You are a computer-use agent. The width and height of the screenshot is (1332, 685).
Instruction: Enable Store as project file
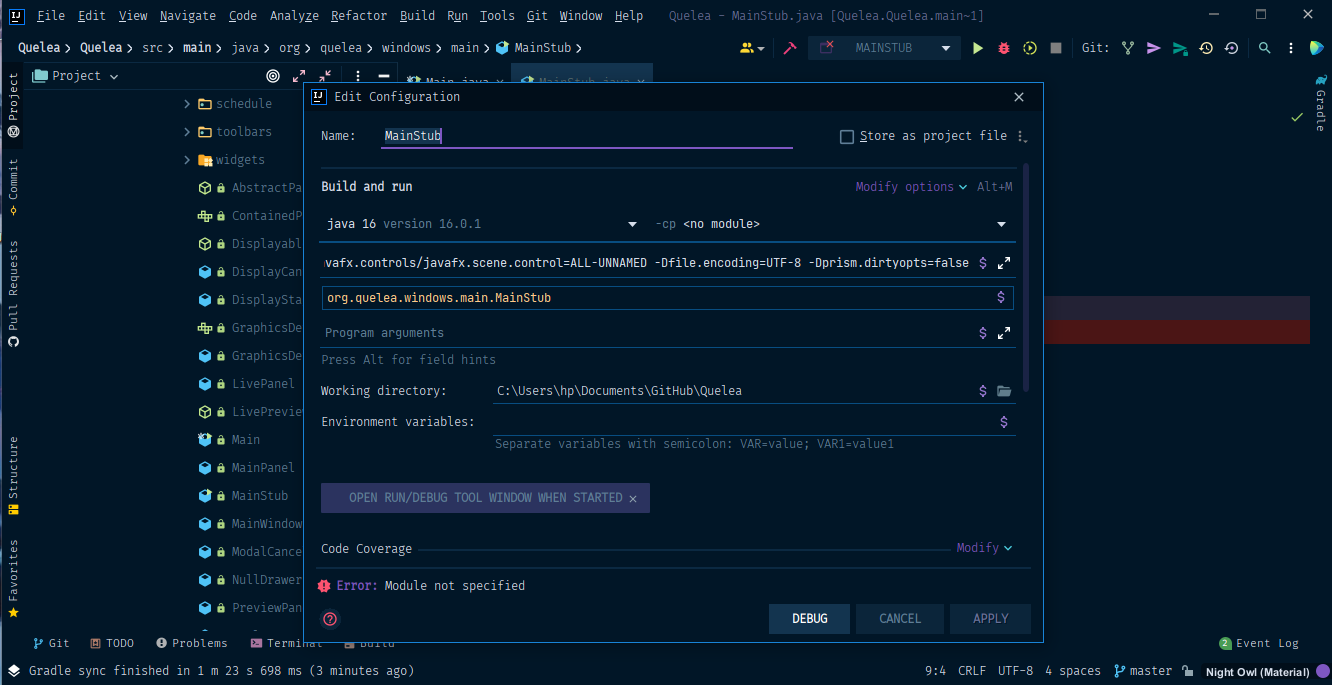coord(847,136)
